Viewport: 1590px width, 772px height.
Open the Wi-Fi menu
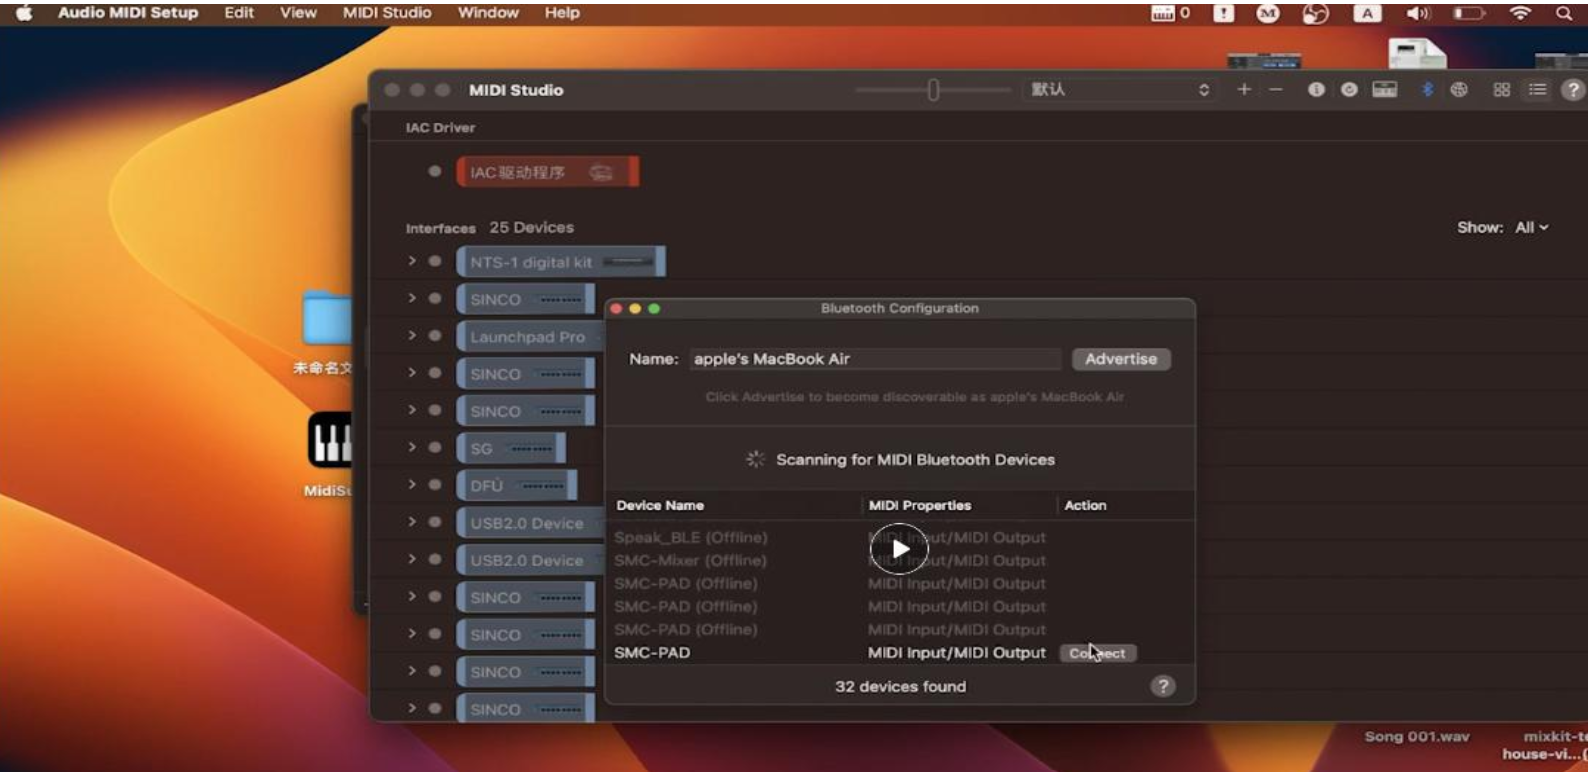coord(1520,13)
